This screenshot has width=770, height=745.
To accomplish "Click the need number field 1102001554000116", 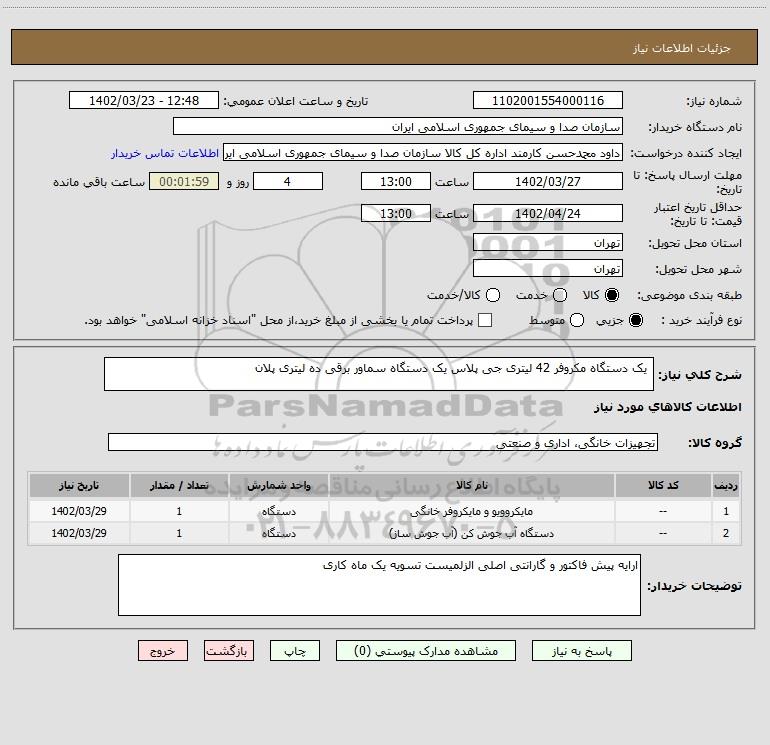I will (x=548, y=101).
